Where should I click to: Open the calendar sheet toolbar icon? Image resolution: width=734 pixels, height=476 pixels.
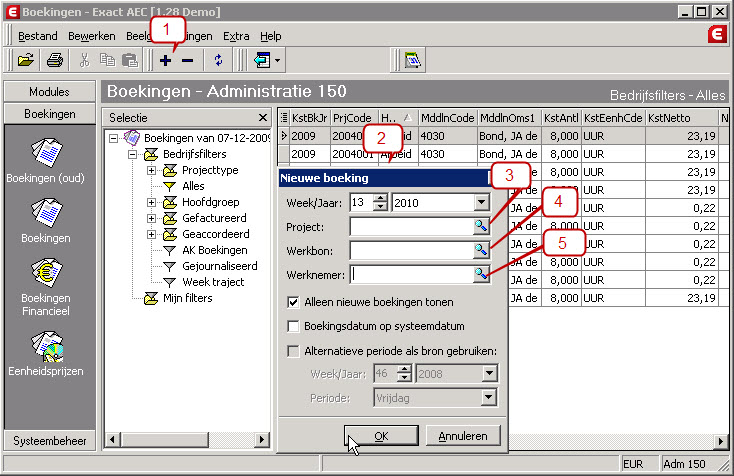pos(412,60)
